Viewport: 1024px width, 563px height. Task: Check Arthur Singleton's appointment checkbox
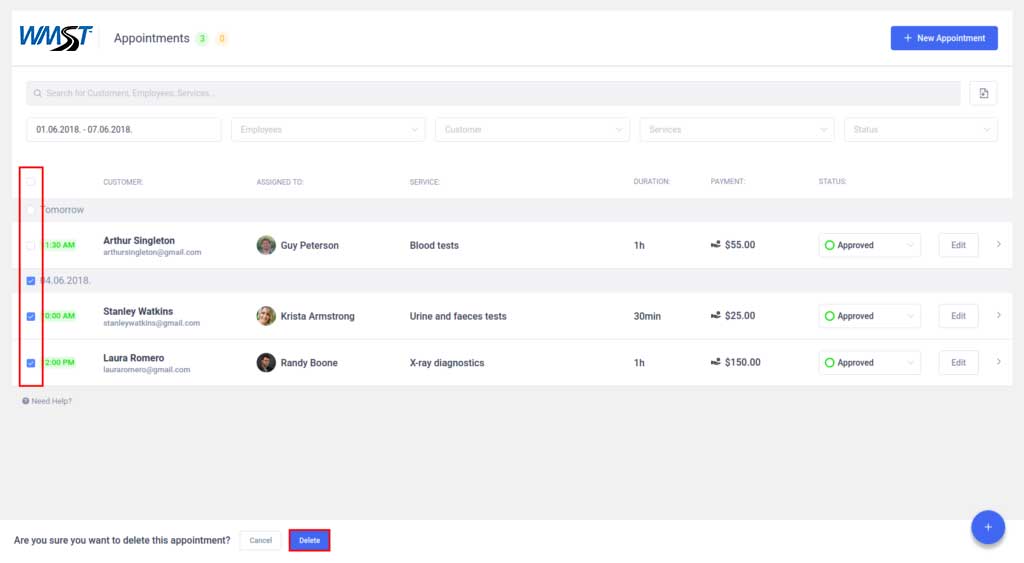tap(31, 245)
